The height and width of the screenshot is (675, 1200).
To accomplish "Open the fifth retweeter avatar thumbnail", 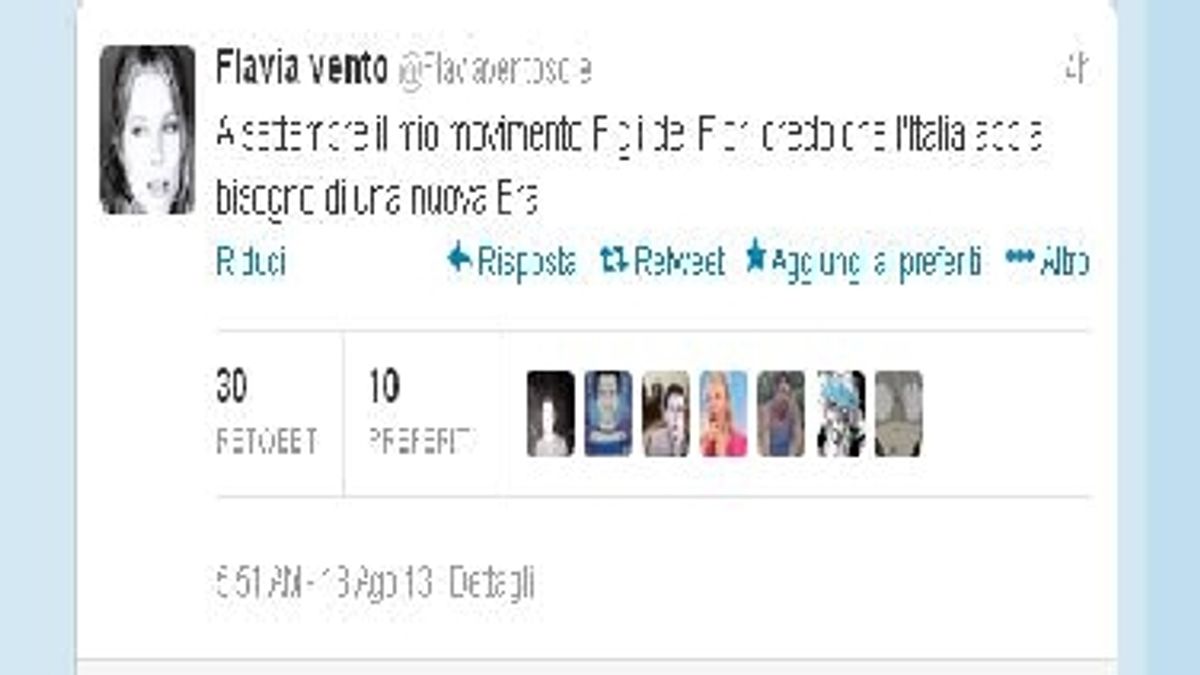I will [x=781, y=413].
